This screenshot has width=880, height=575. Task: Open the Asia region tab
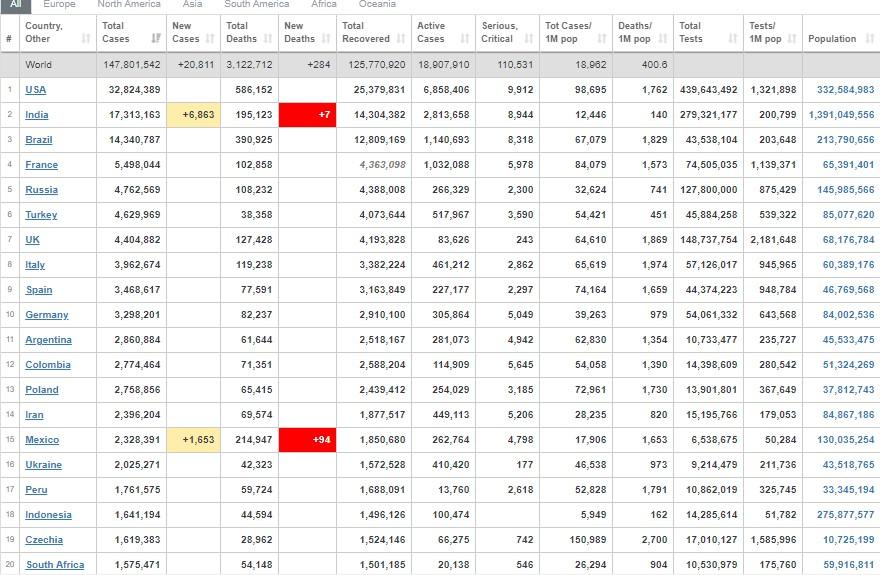192,5
